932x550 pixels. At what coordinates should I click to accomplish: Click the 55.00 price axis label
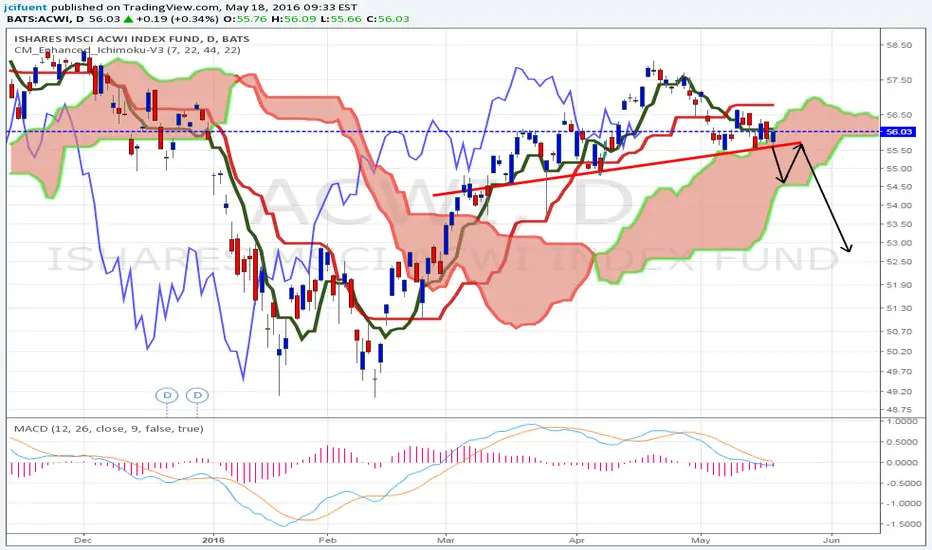[898, 169]
